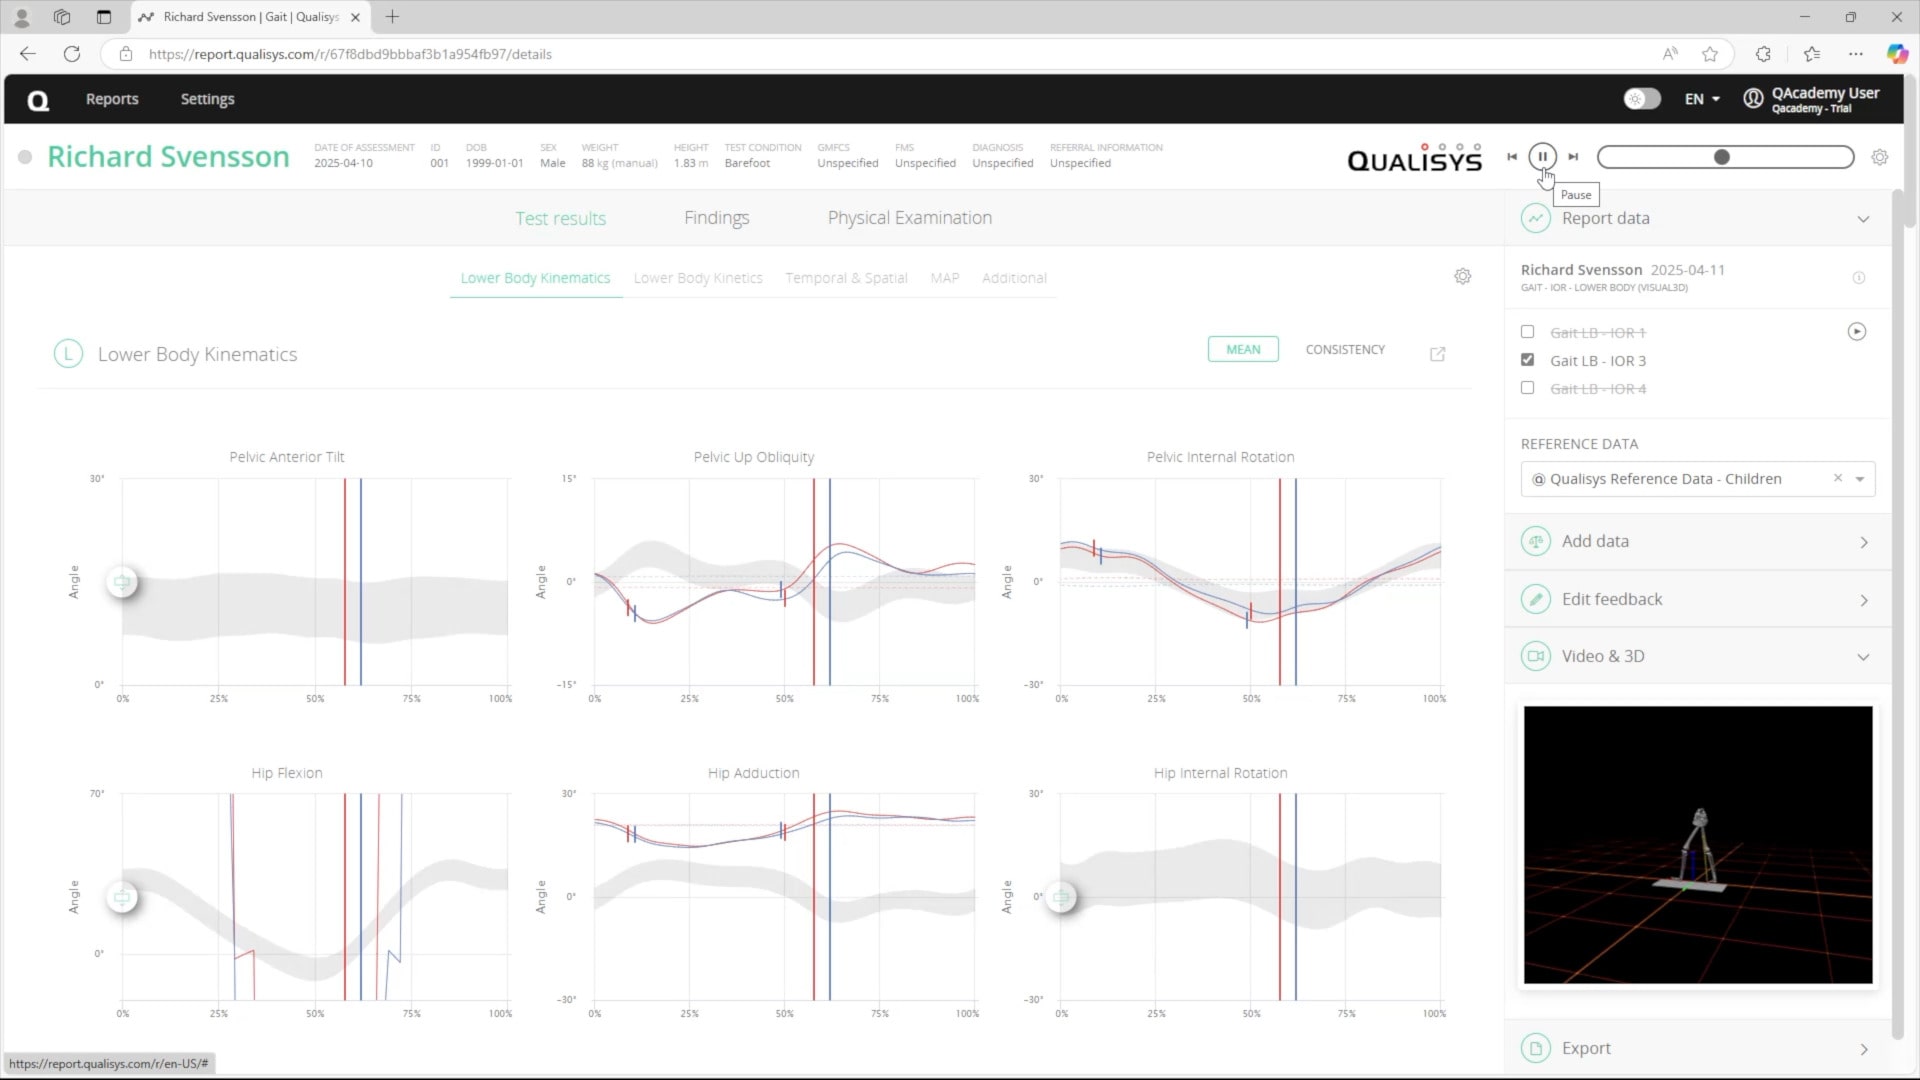Uncheck the Gait LB - IOR 3 checkbox

pos(1527,360)
